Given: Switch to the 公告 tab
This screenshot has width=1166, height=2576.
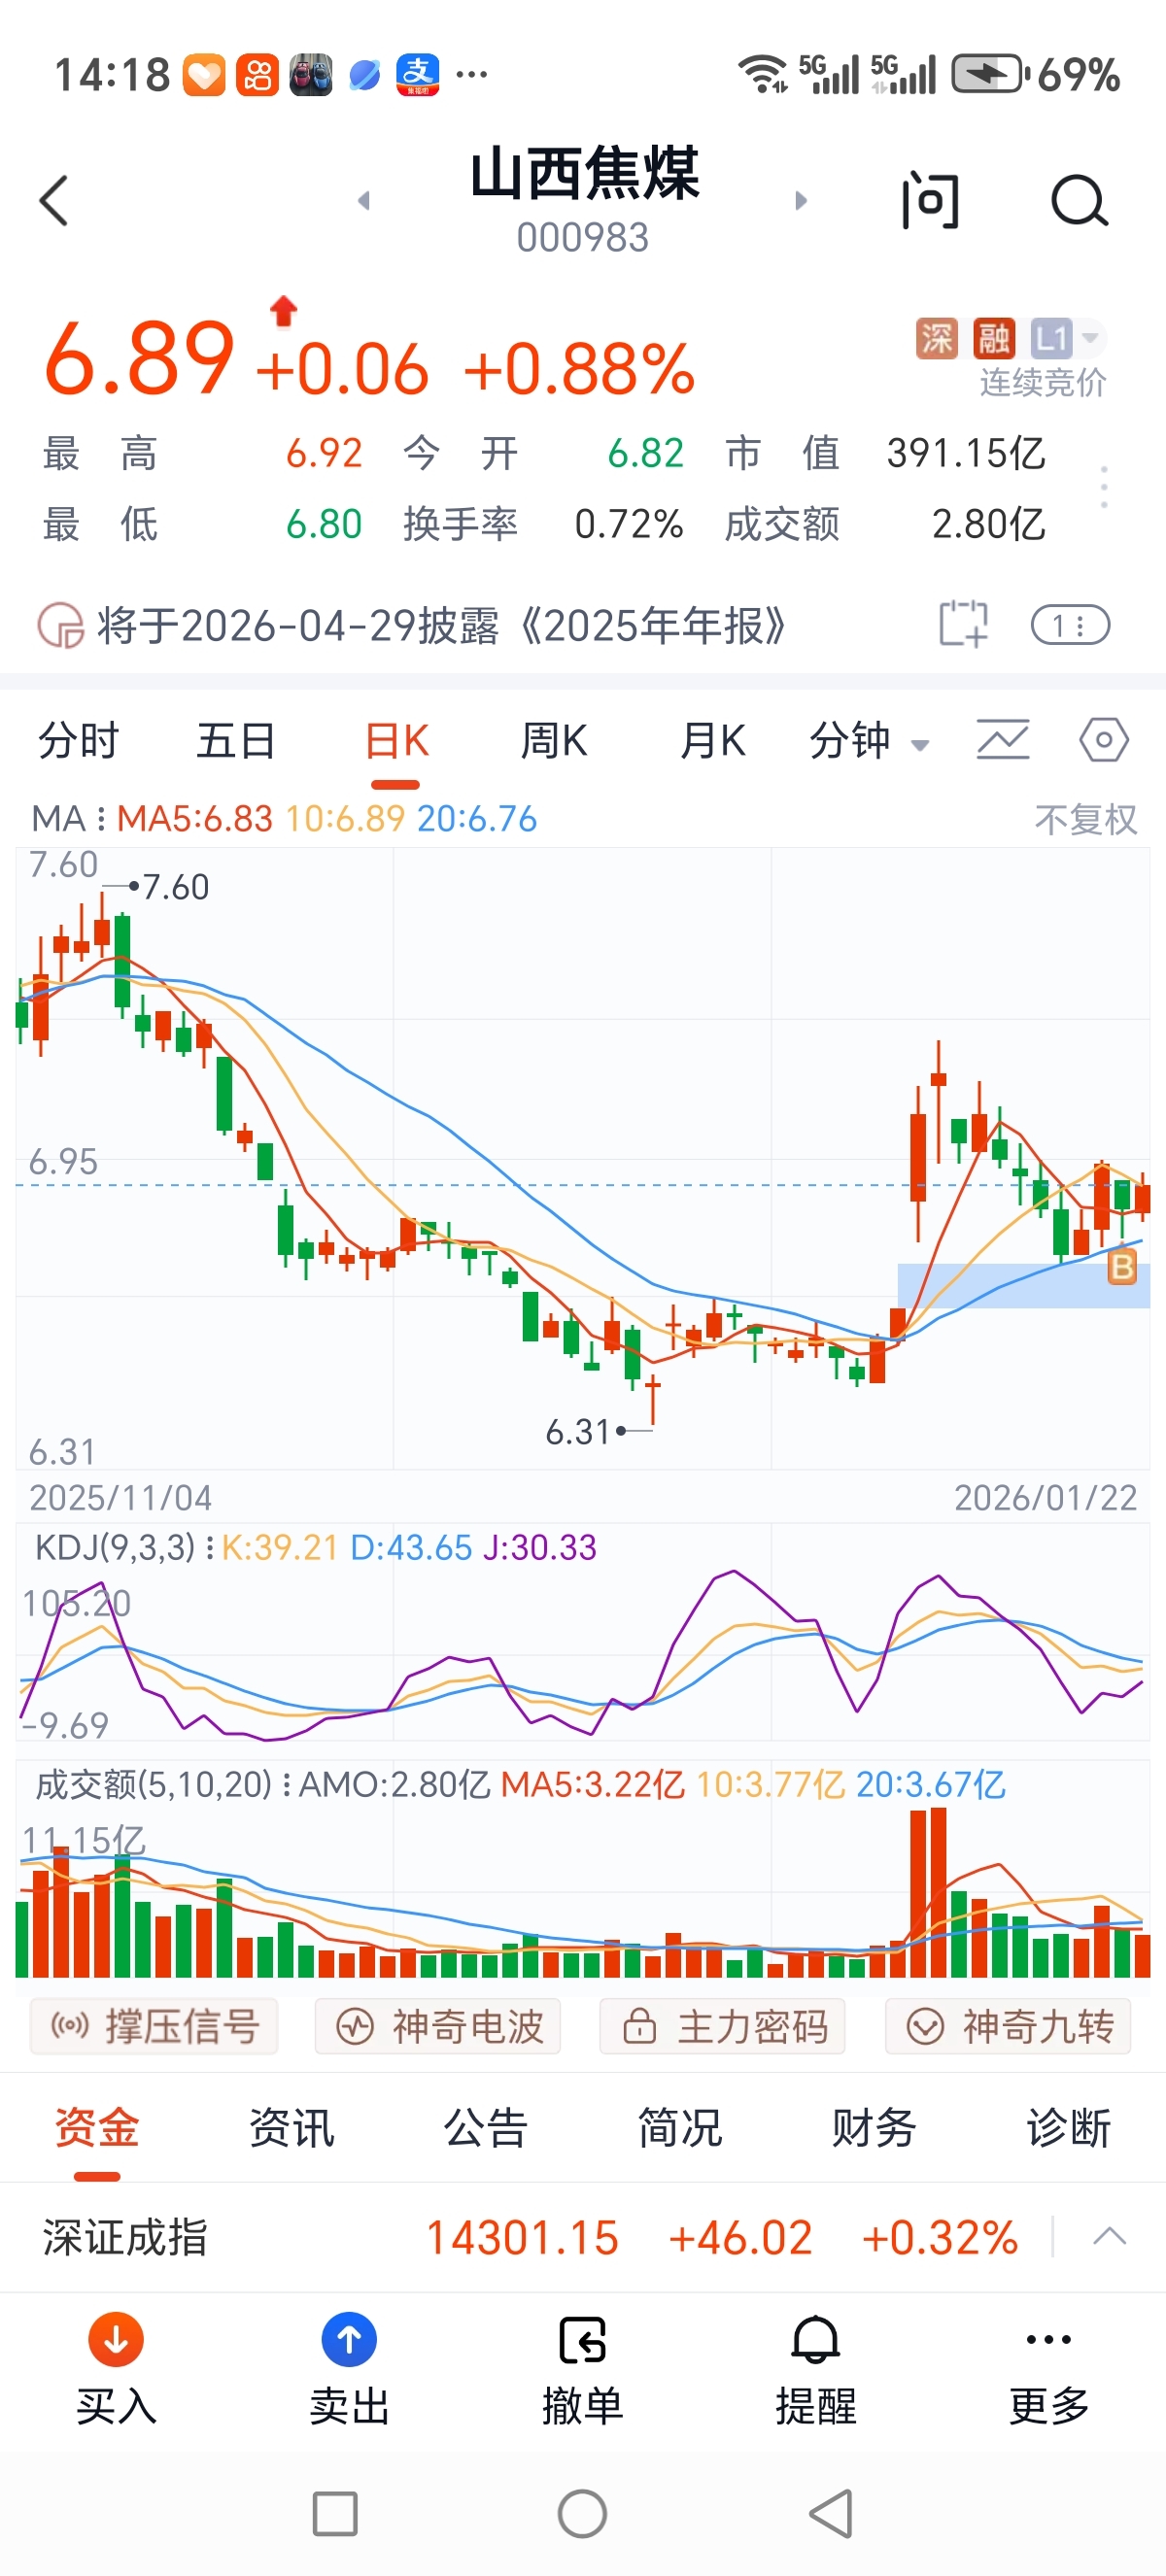Looking at the screenshot, I should (486, 2128).
